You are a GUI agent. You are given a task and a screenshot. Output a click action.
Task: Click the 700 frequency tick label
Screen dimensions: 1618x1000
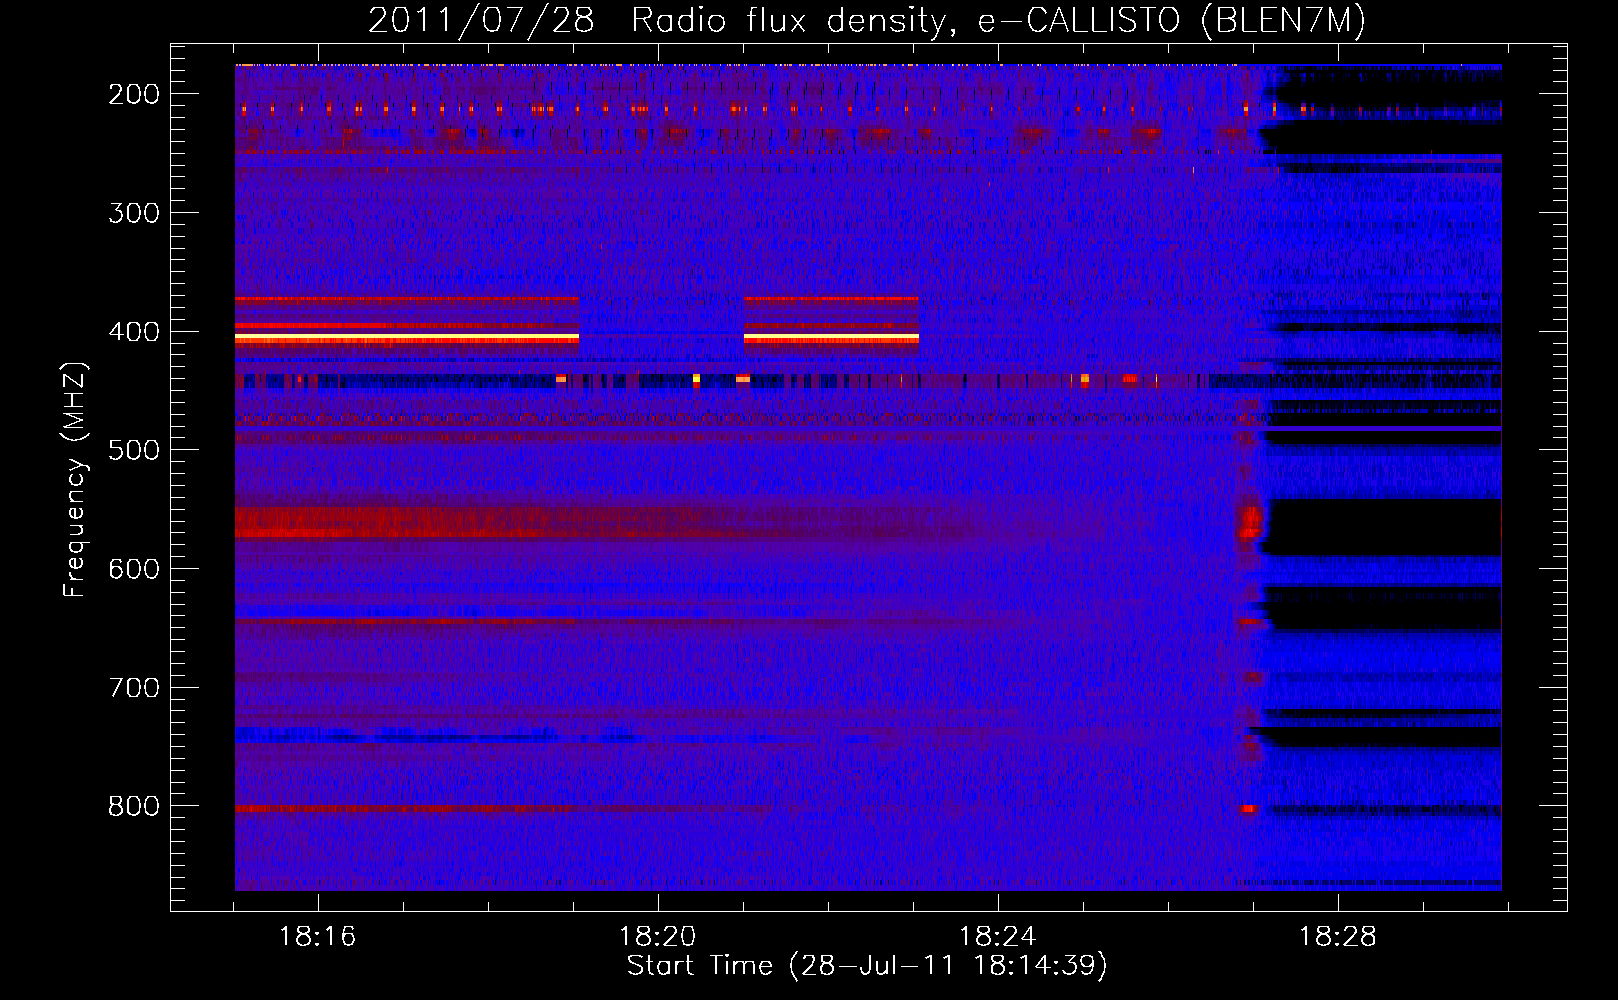(134, 688)
